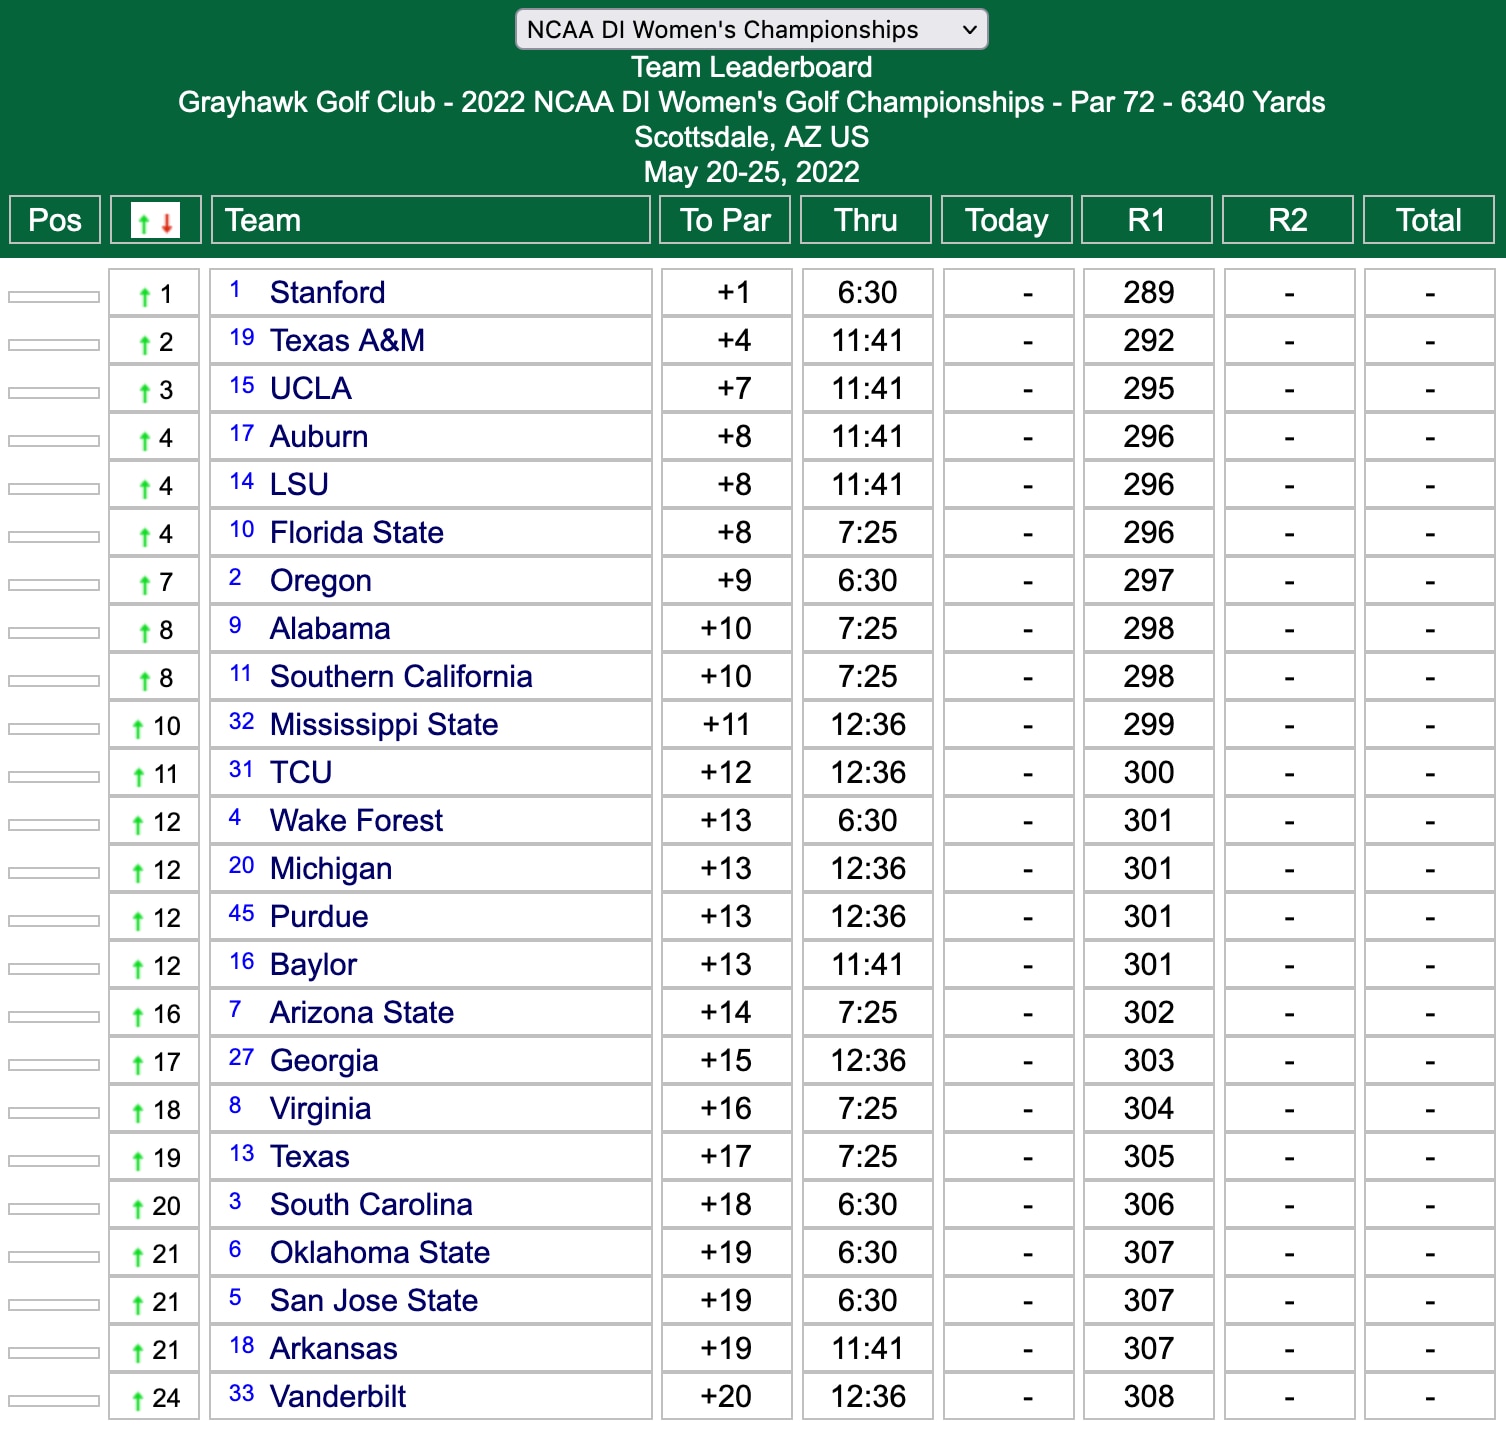Screen dimensions: 1506x1430
Task: Click the green arrow in Texas row
Action: (138, 1160)
